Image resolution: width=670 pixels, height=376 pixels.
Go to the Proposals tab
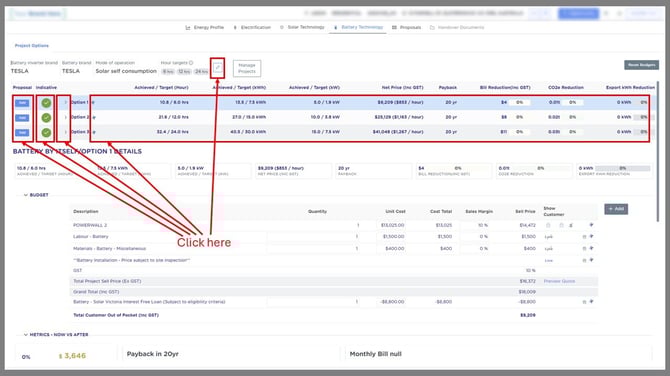406,27
